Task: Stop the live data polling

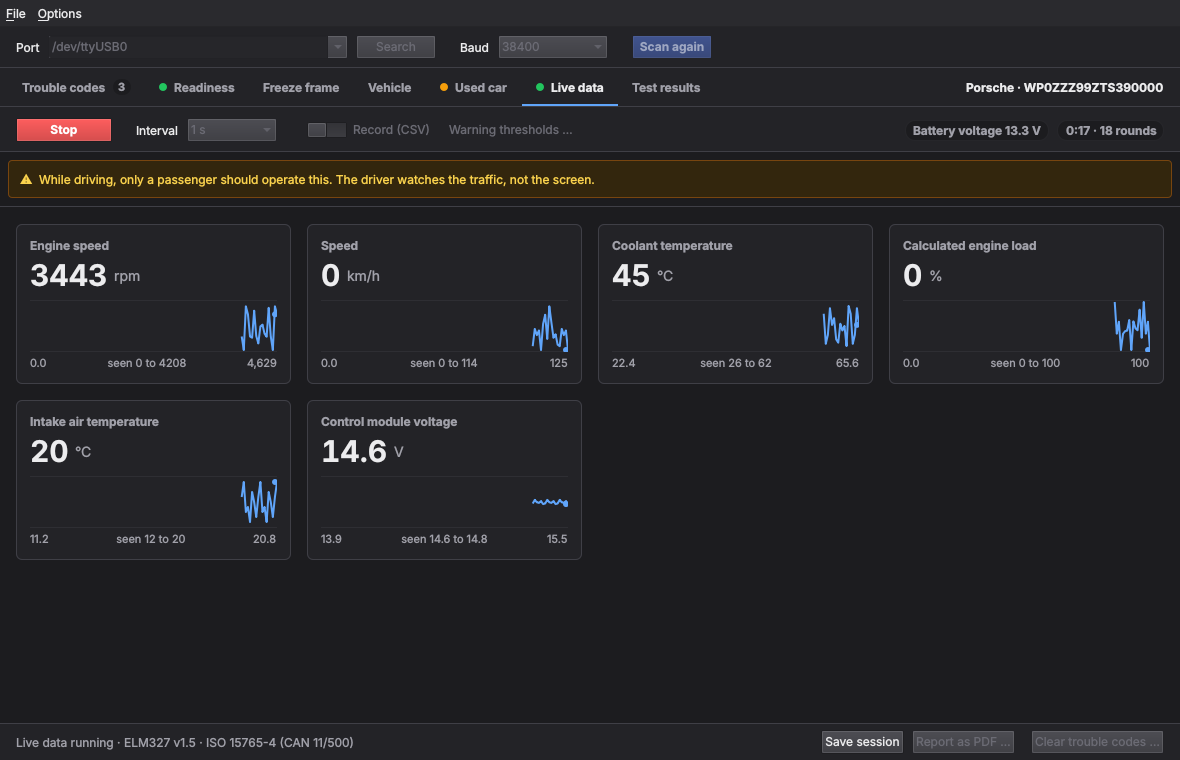Action: click(64, 130)
